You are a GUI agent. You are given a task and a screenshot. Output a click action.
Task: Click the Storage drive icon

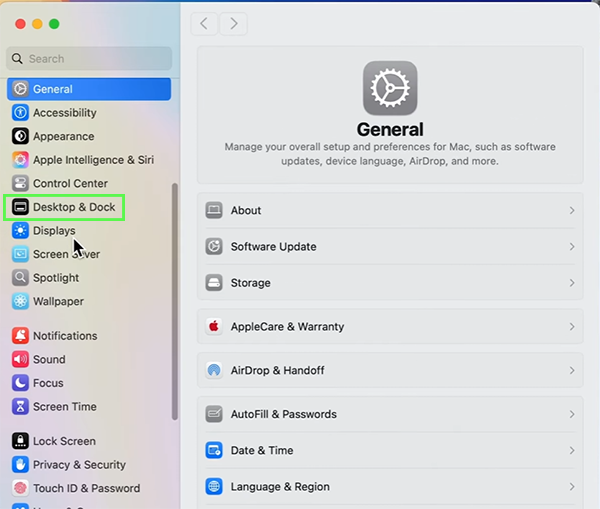[x=214, y=283]
